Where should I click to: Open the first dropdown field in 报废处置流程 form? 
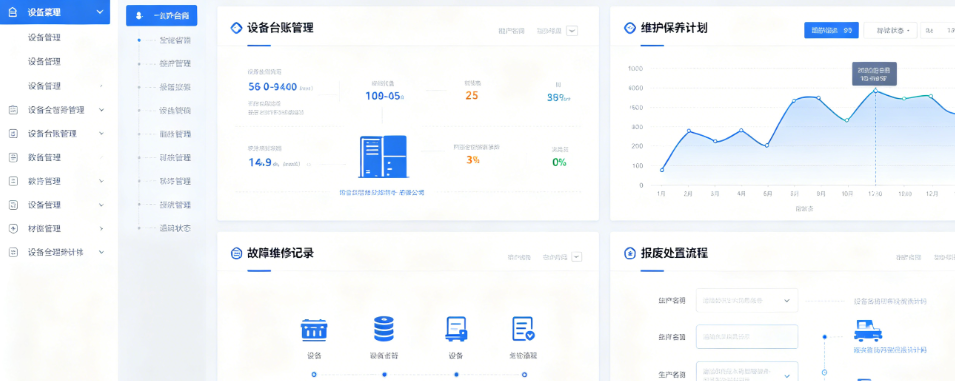pos(747,300)
